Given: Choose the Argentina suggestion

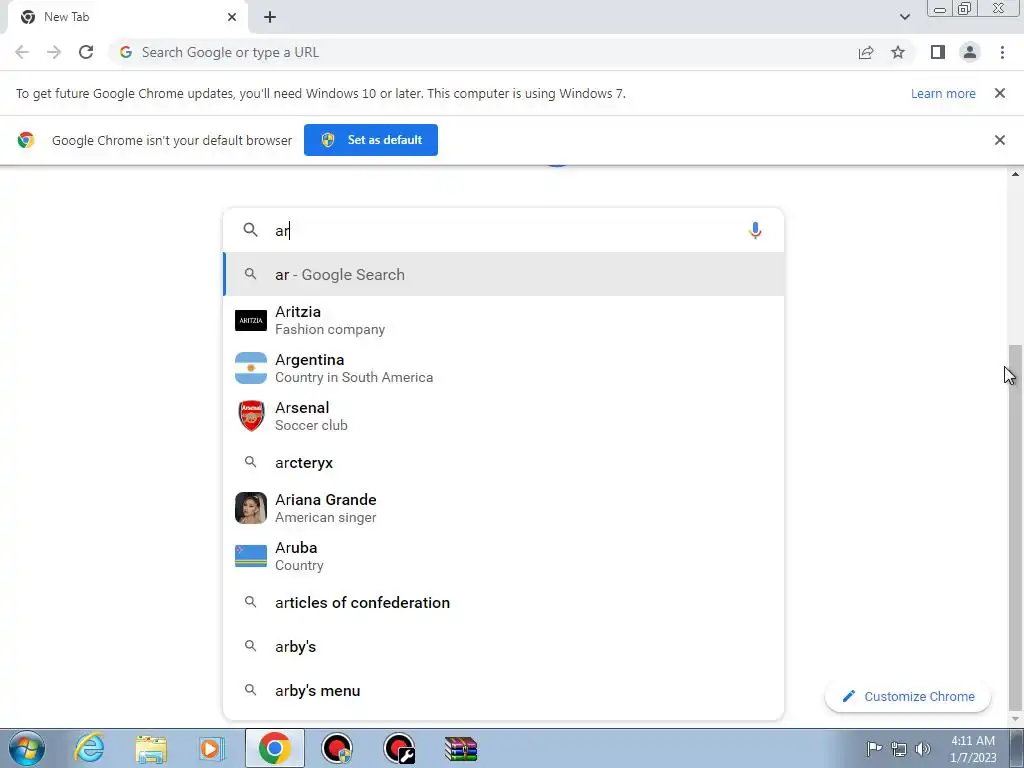Looking at the screenshot, I should coord(504,368).
